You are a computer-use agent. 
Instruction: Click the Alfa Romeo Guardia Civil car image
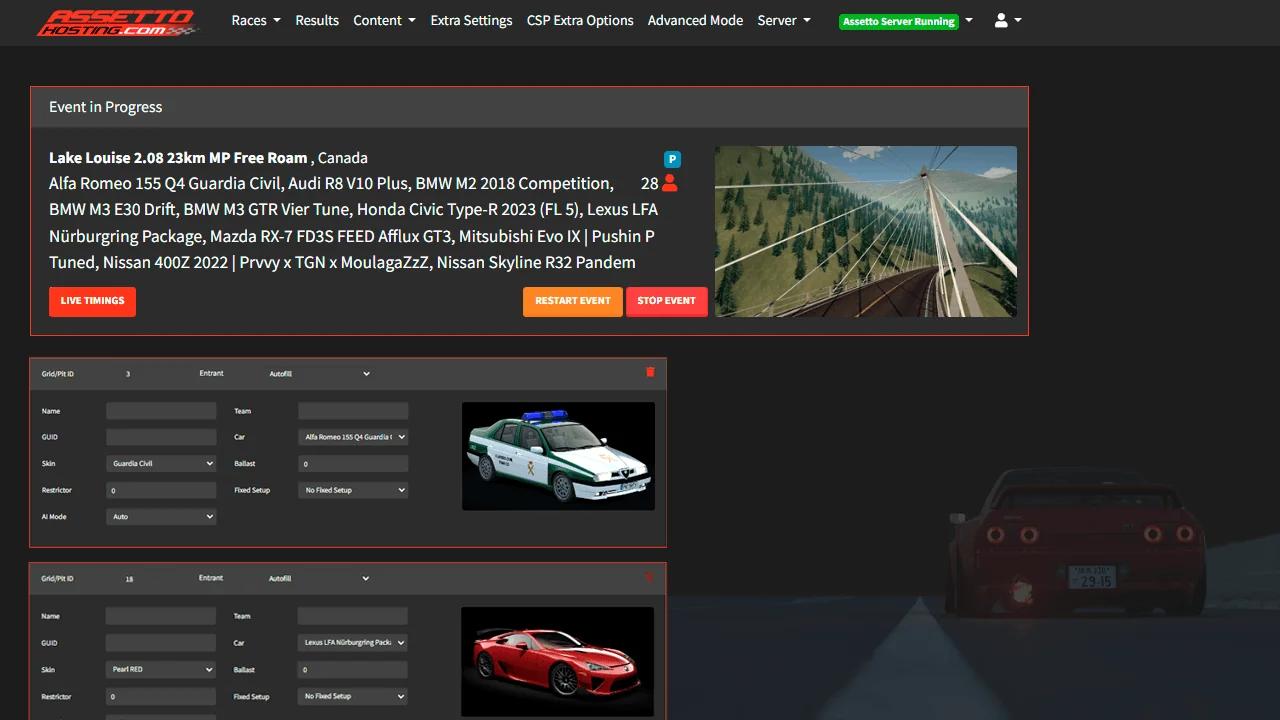[x=558, y=456]
